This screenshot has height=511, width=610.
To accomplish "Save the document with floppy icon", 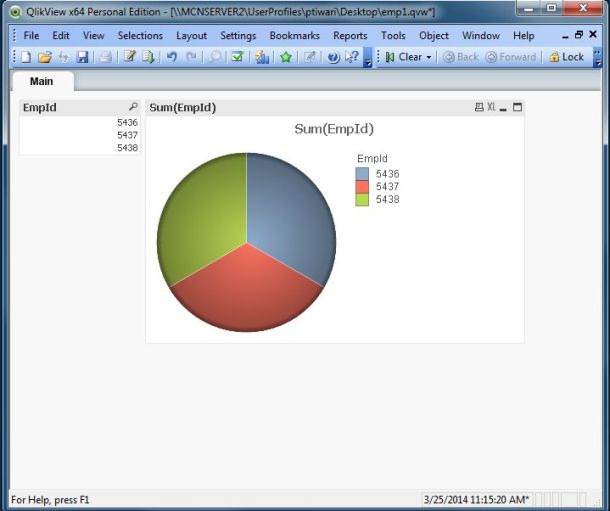I will pos(82,57).
